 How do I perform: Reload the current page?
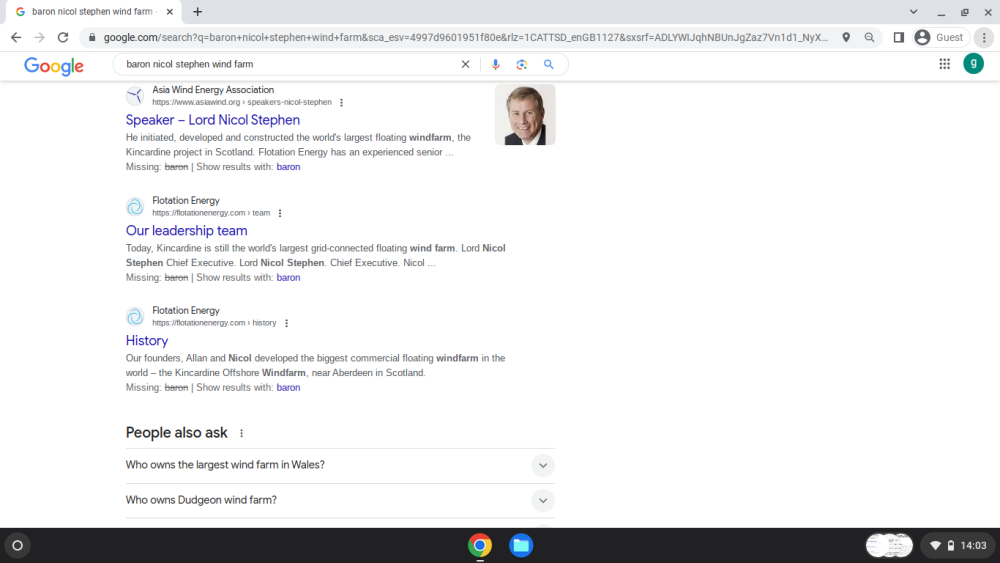pos(63,38)
